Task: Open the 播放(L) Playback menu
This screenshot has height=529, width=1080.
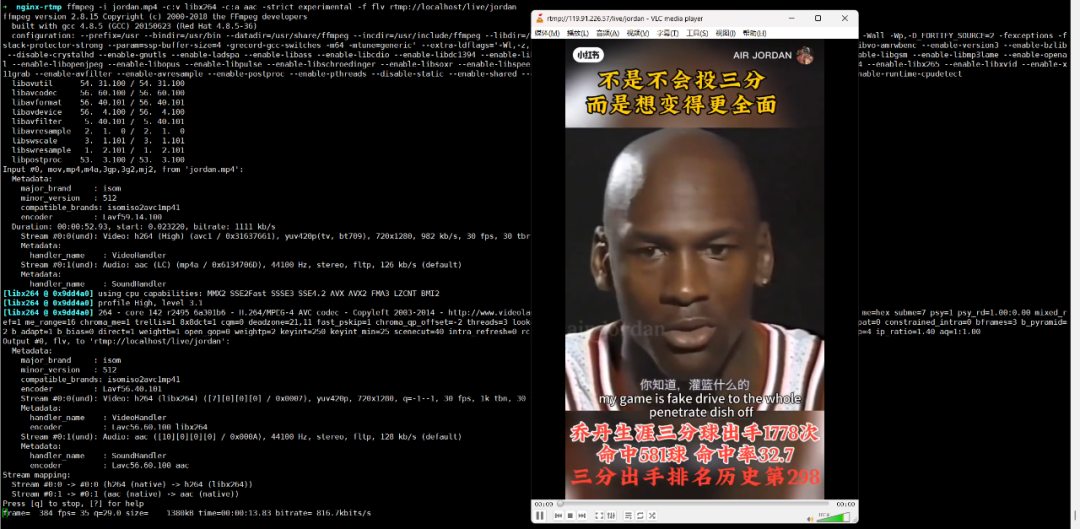Action: 577,33
